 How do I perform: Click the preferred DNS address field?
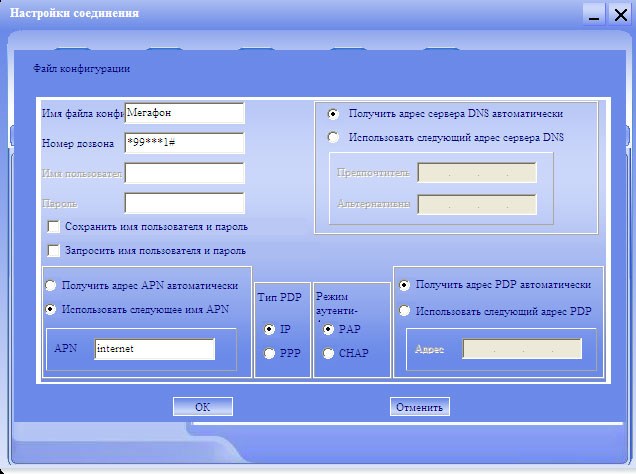pos(477,173)
